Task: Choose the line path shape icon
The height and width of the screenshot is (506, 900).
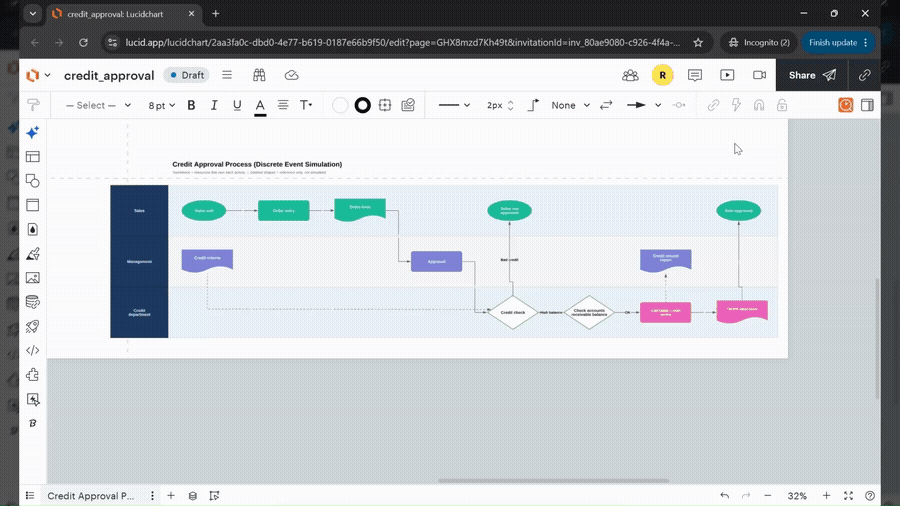Action: (x=533, y=105)
